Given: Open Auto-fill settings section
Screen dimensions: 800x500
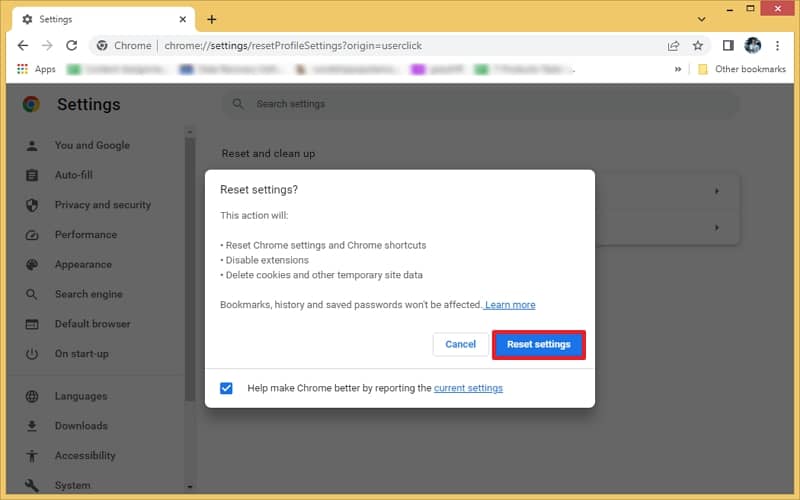Looking at the screenshot, I should 74,175.
